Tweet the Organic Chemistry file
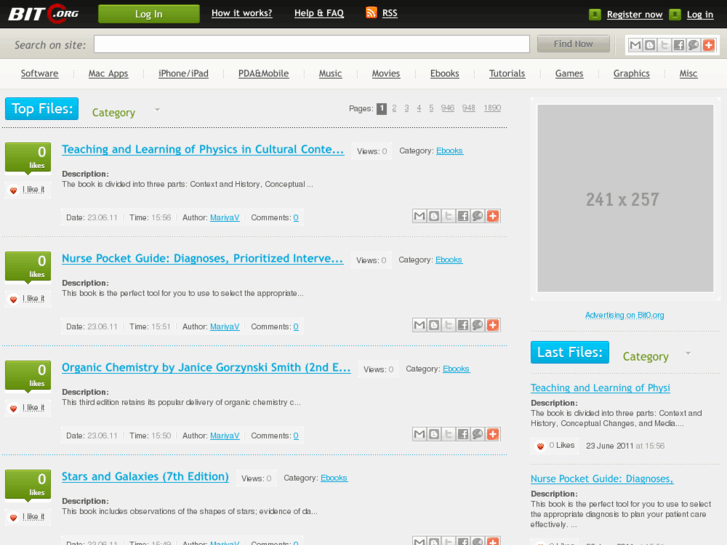 448,434
